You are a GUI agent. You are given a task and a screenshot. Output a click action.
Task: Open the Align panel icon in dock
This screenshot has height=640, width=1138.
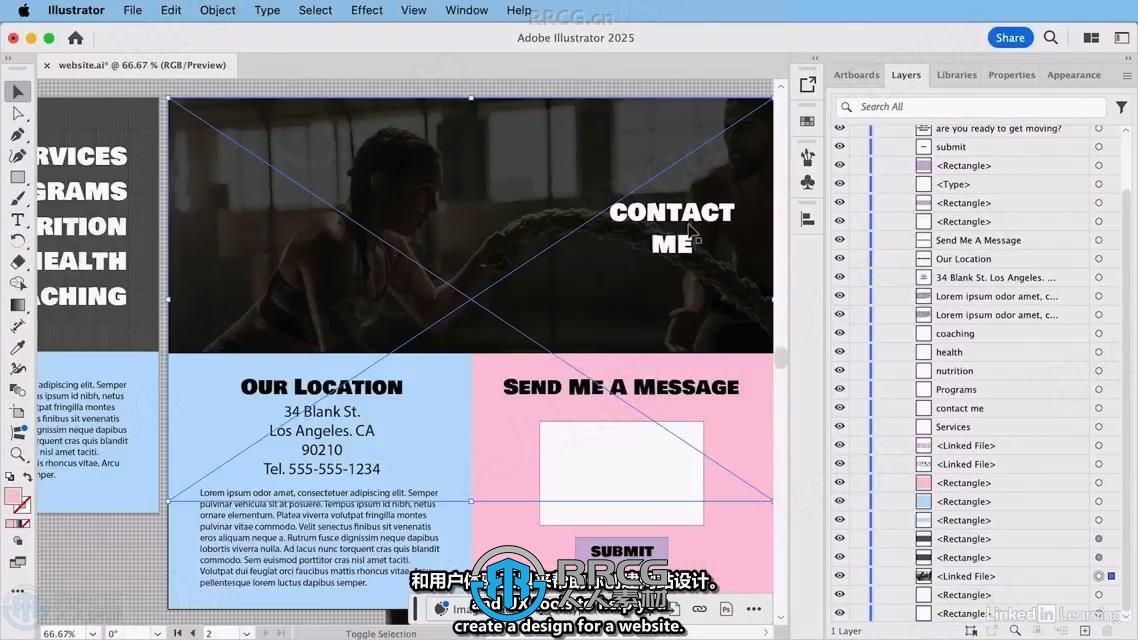point(807,219)
